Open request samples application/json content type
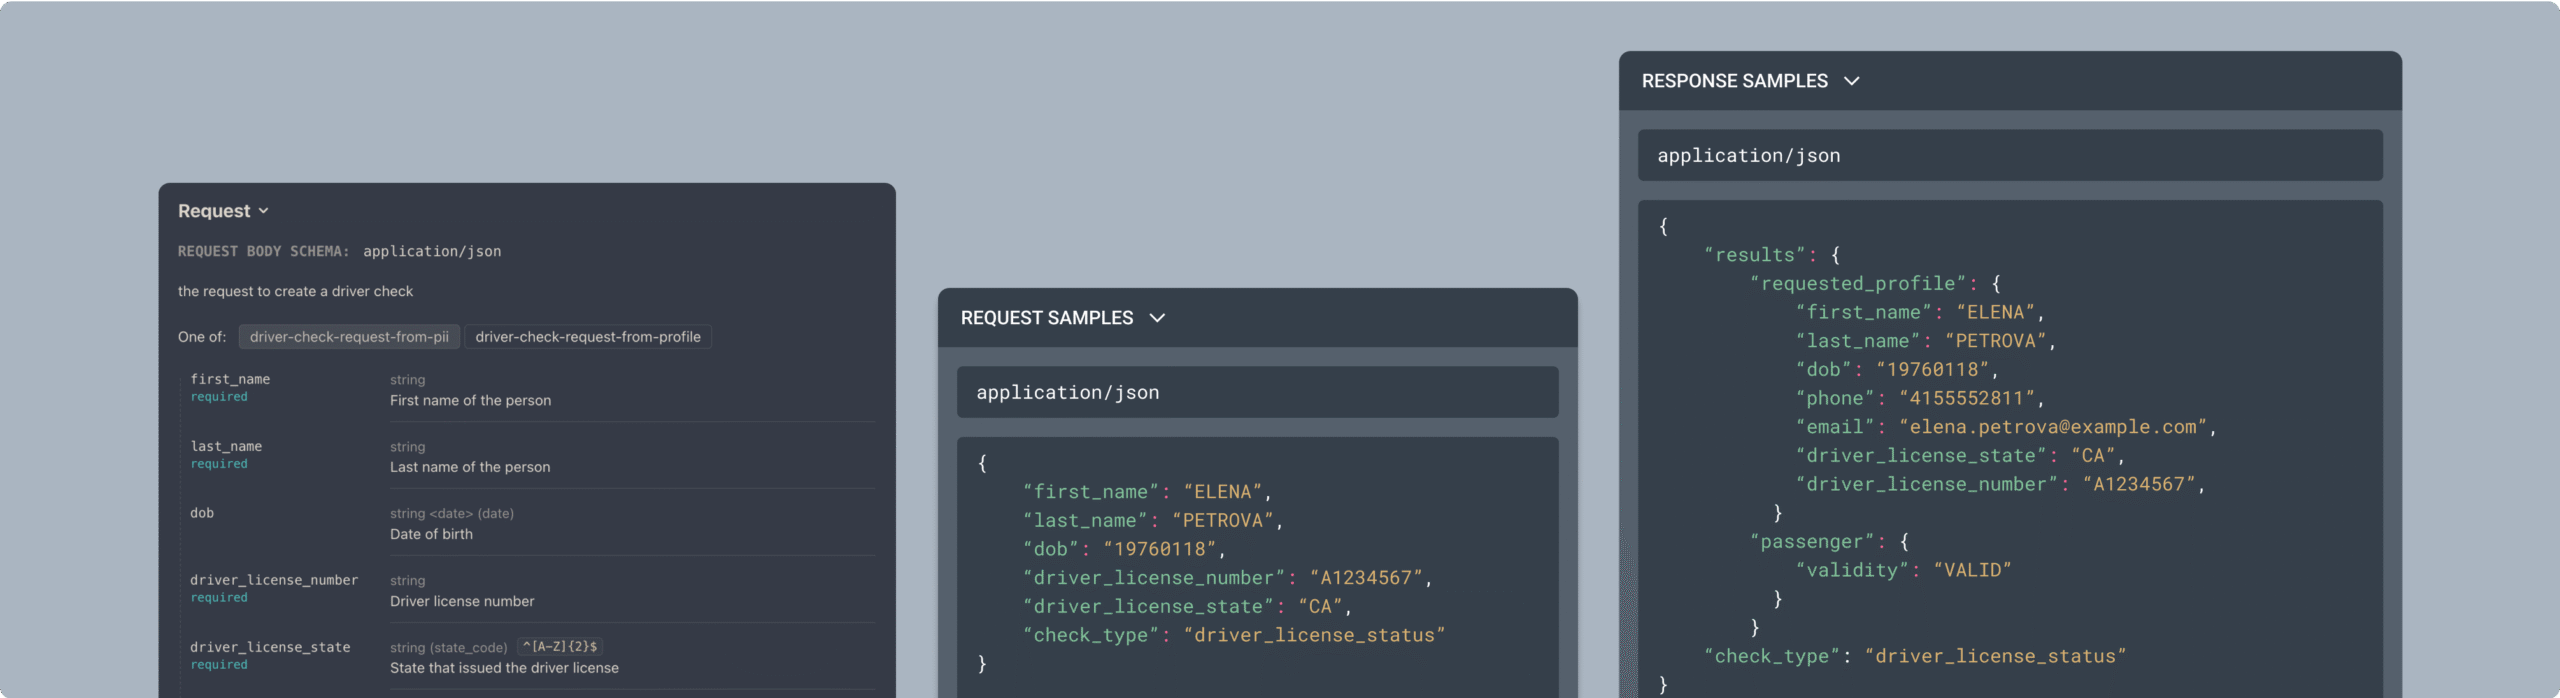The width and height of the screenshot is (2560, 698). coord(1257,392)
